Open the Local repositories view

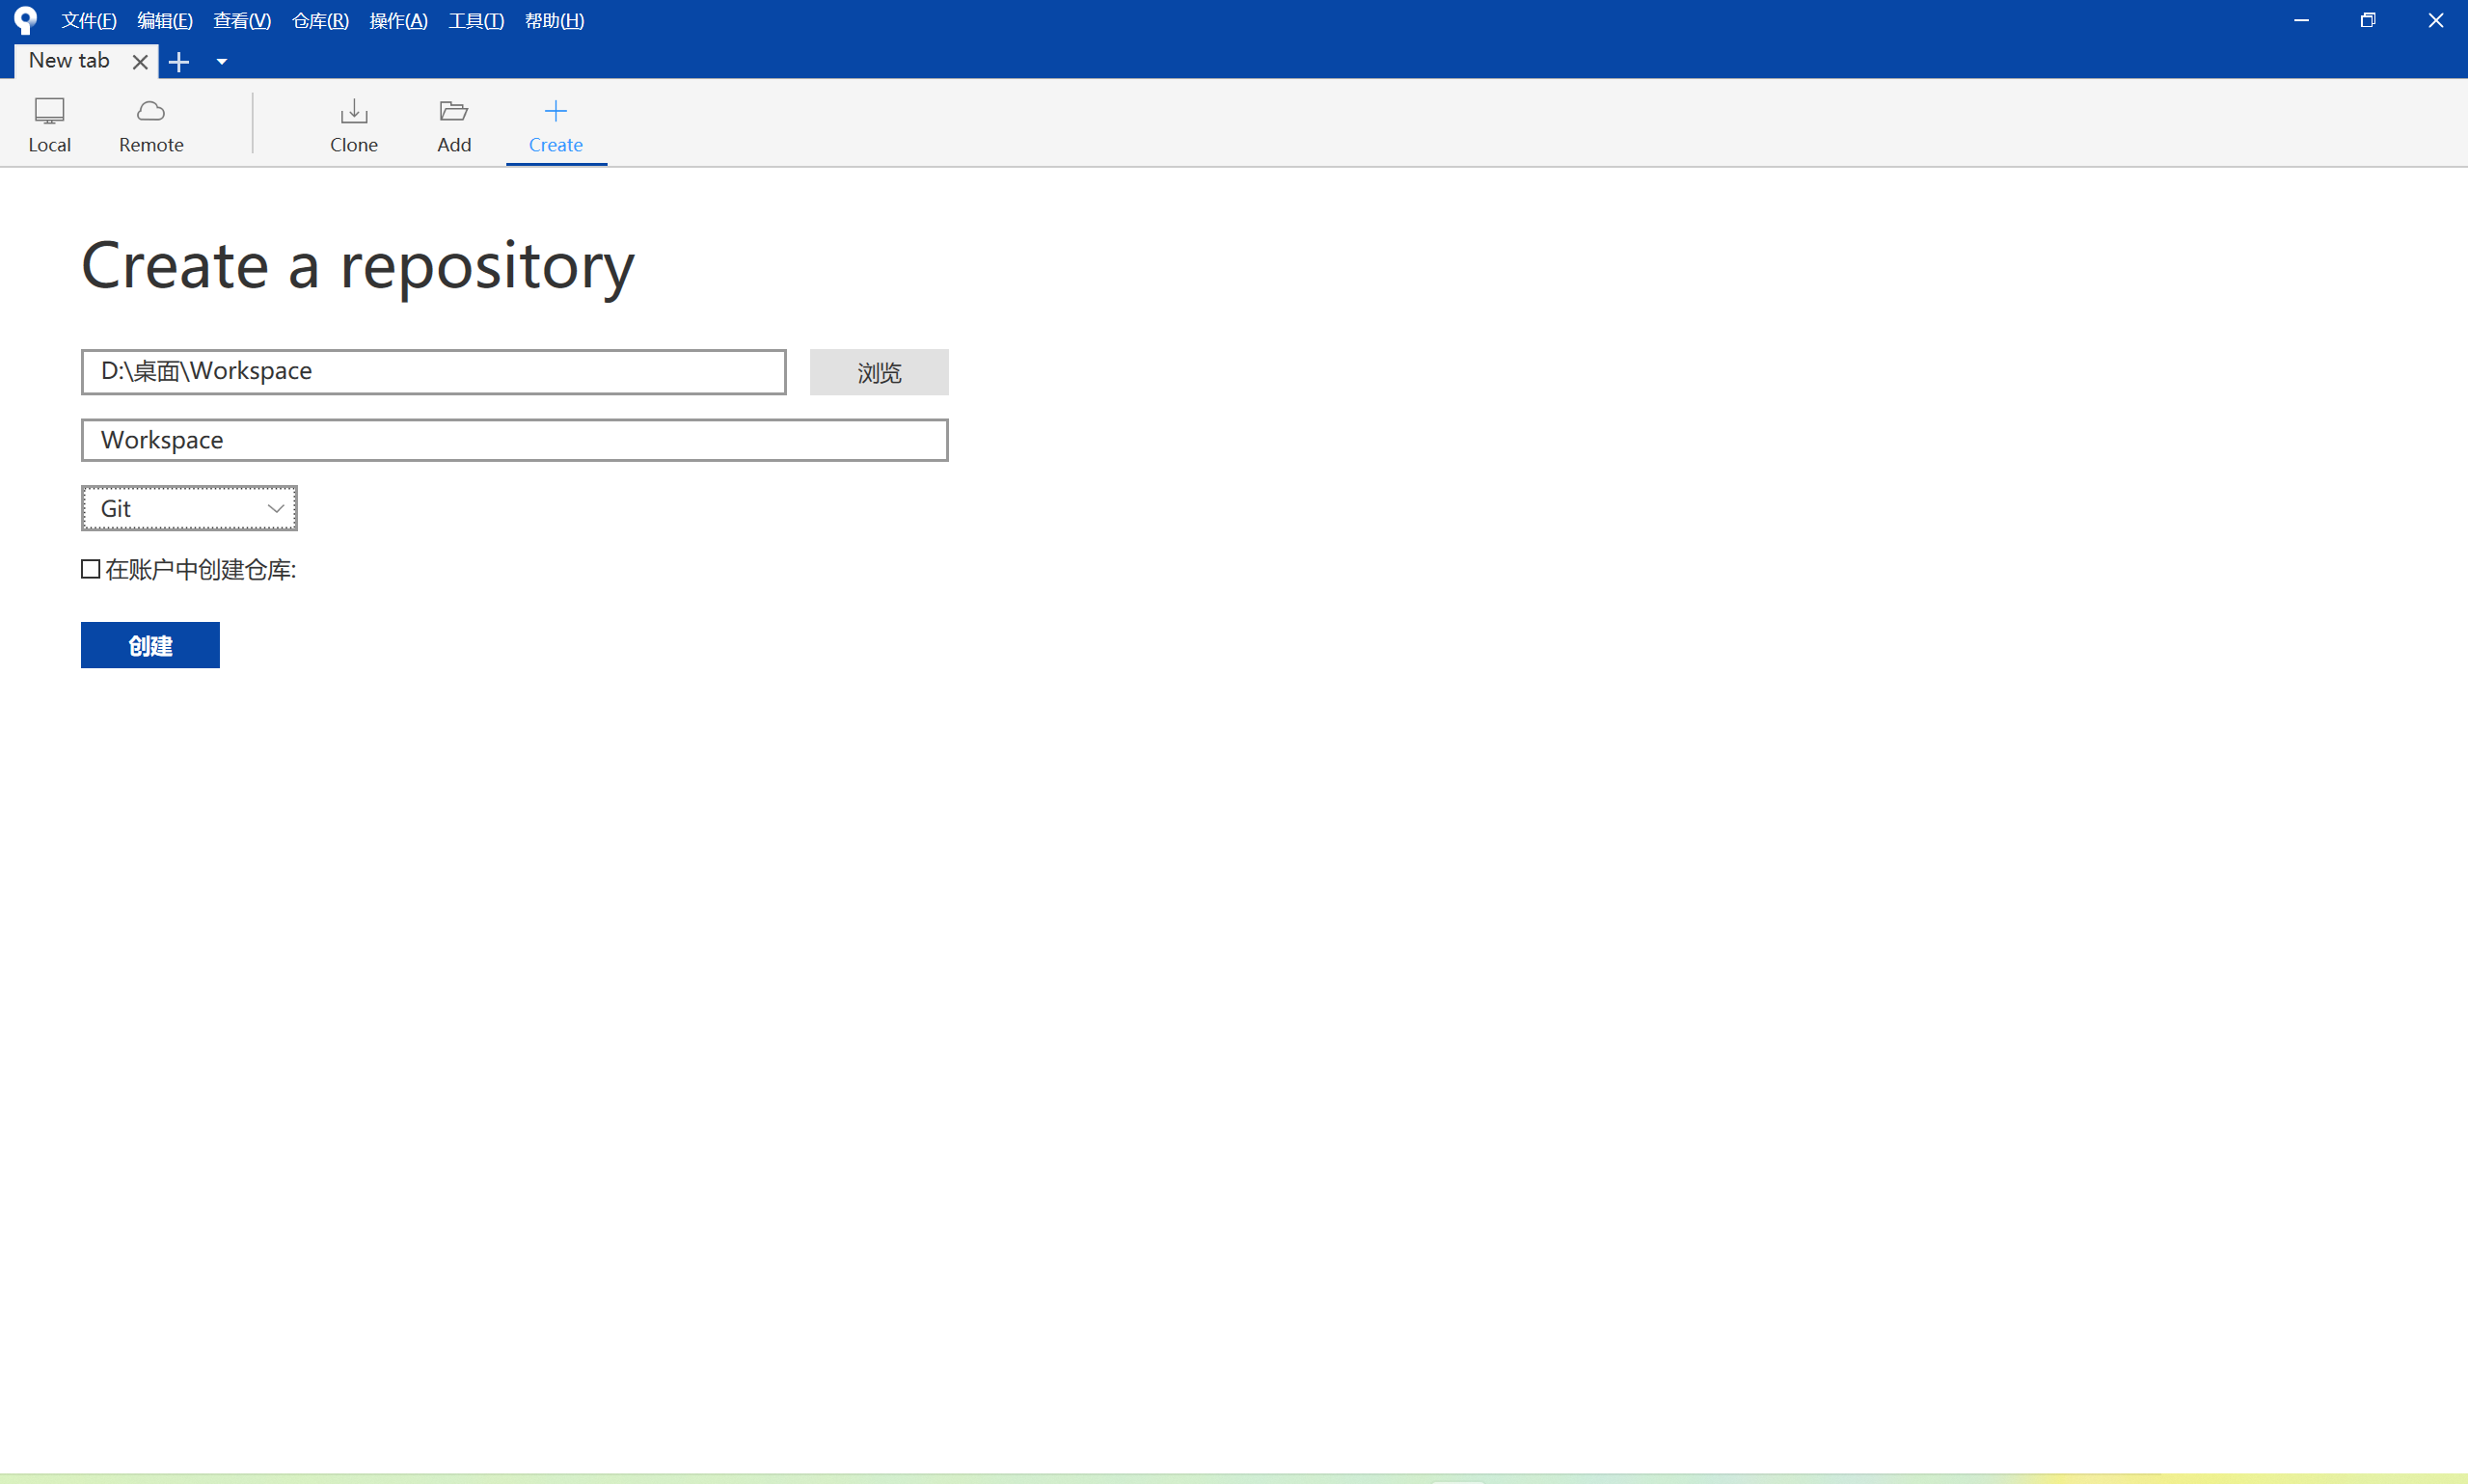pos(49,125)
